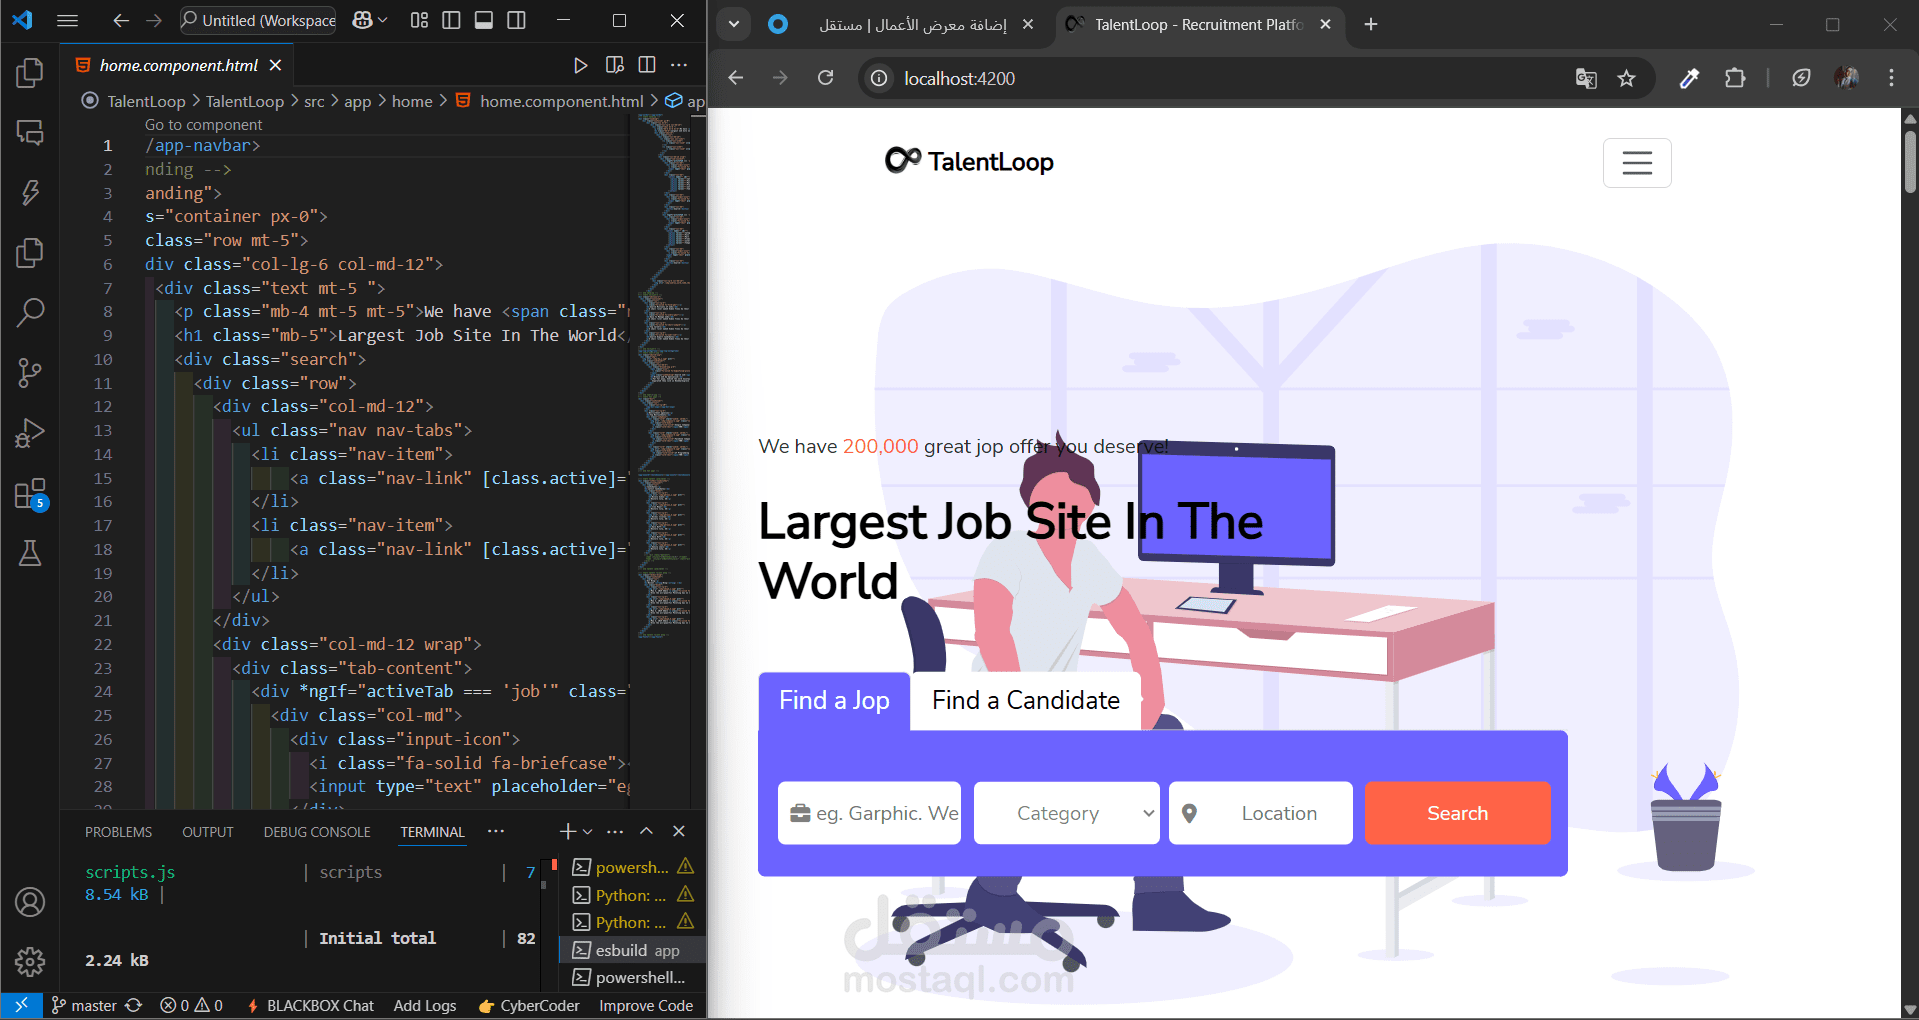Toggle the secondary side bar layout
Image resolution: width=1919 pixels, height=1020 pixels.
[x=516, y=20]
